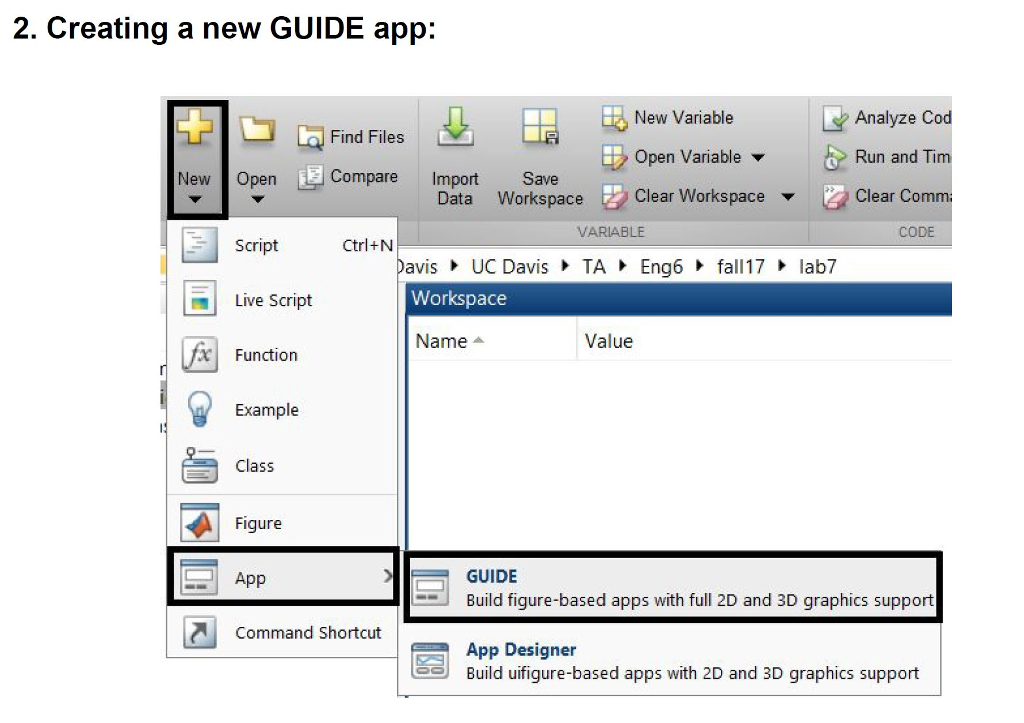
Task: Click the Workspace panel title bar
Action: 679,298
